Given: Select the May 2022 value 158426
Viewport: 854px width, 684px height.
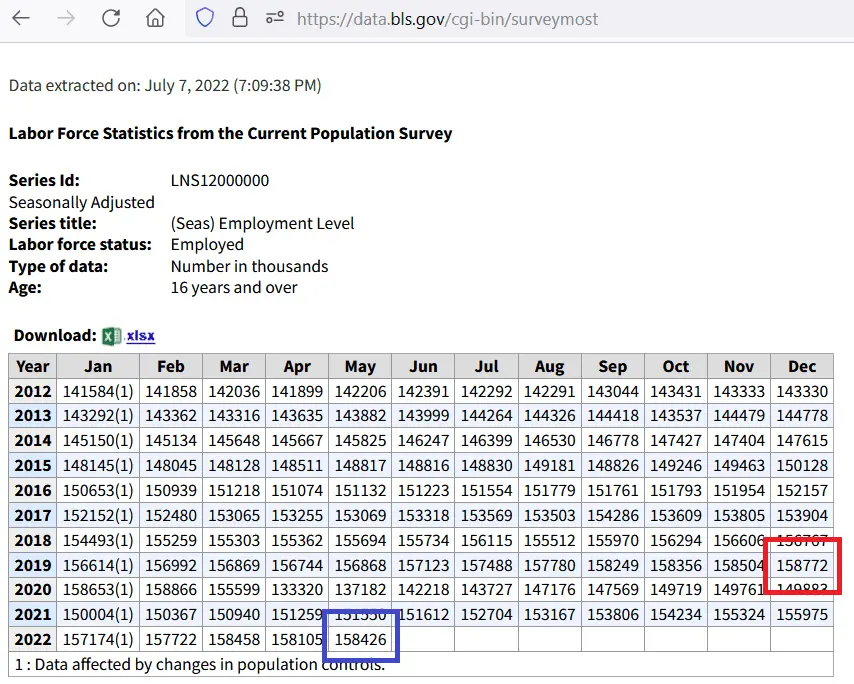Looking at the screenshot, I should [x=360, y=638].
